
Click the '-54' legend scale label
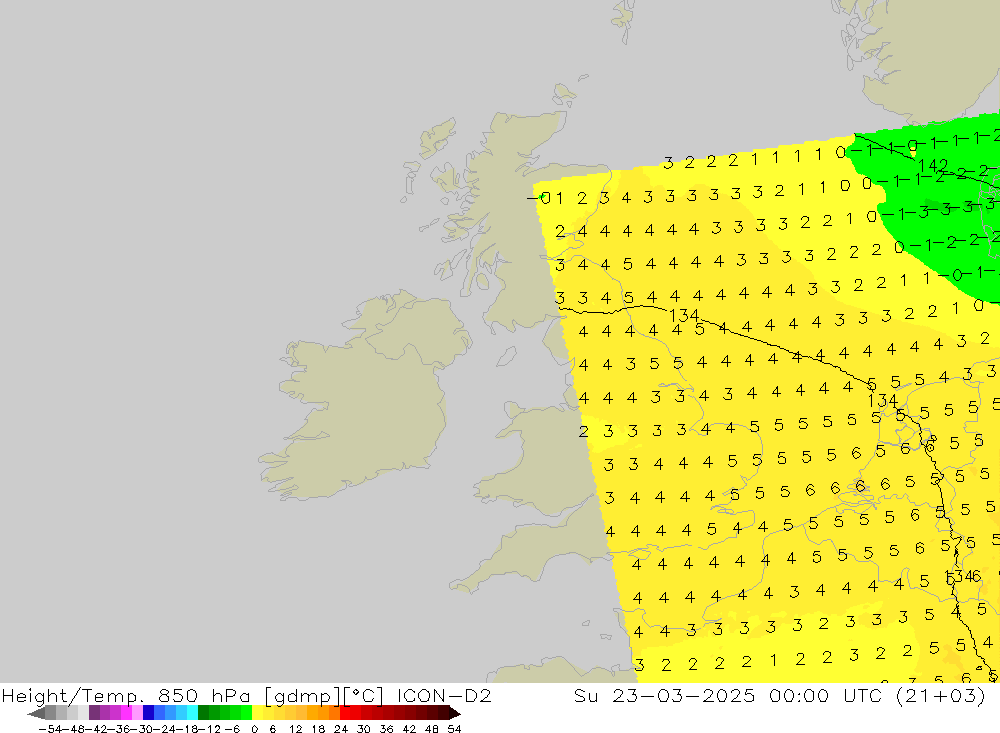49,729
